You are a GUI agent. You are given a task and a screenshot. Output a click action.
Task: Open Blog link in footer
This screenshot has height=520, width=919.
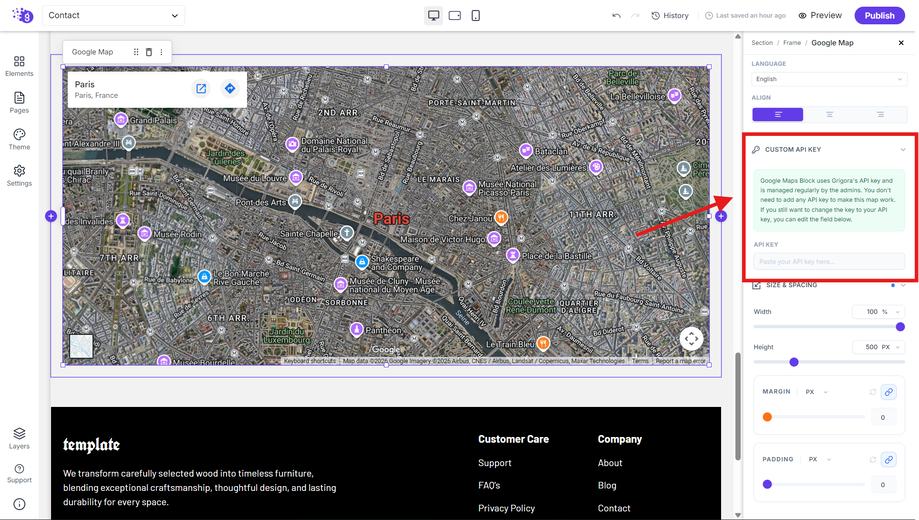(607, 485)
